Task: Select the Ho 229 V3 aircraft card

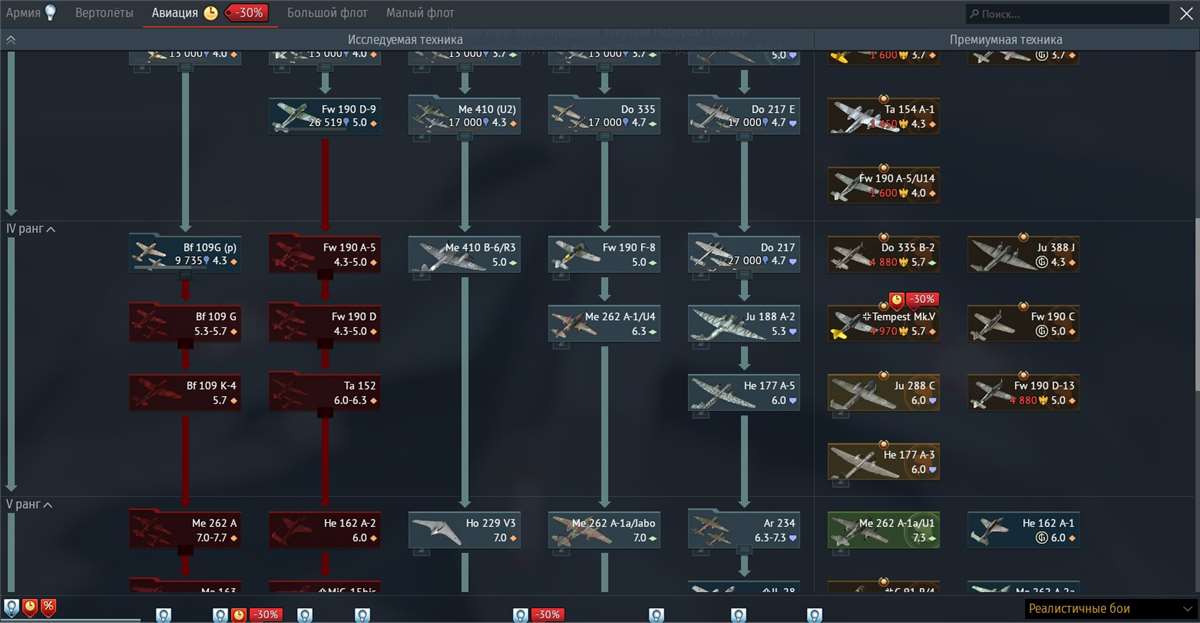Action: coord(464,530)
